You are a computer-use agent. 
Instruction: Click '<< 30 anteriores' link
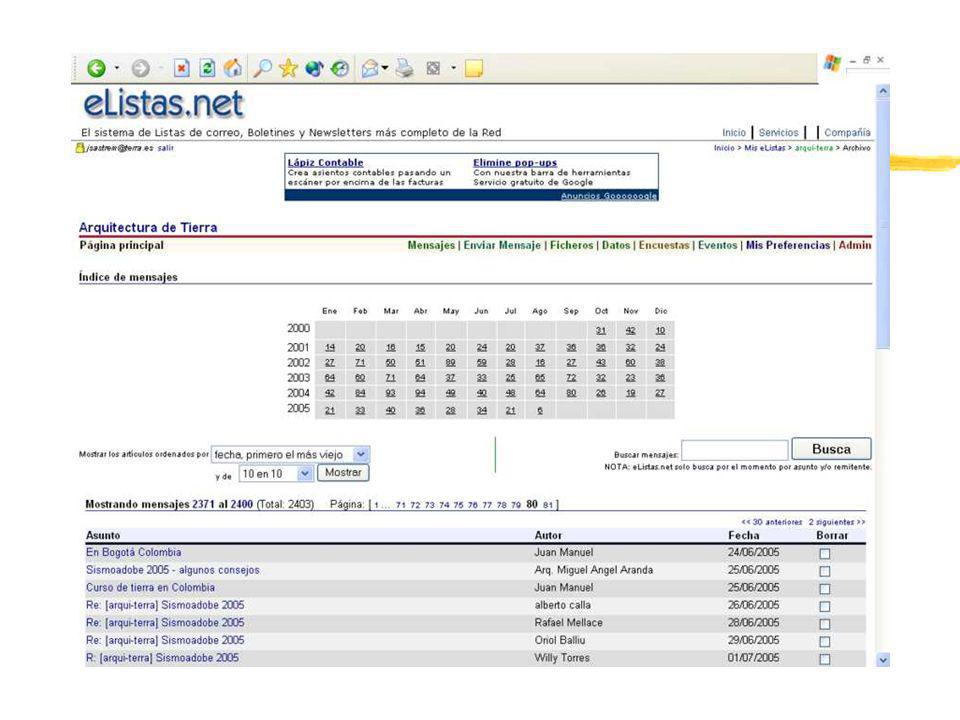click(771, 522)
